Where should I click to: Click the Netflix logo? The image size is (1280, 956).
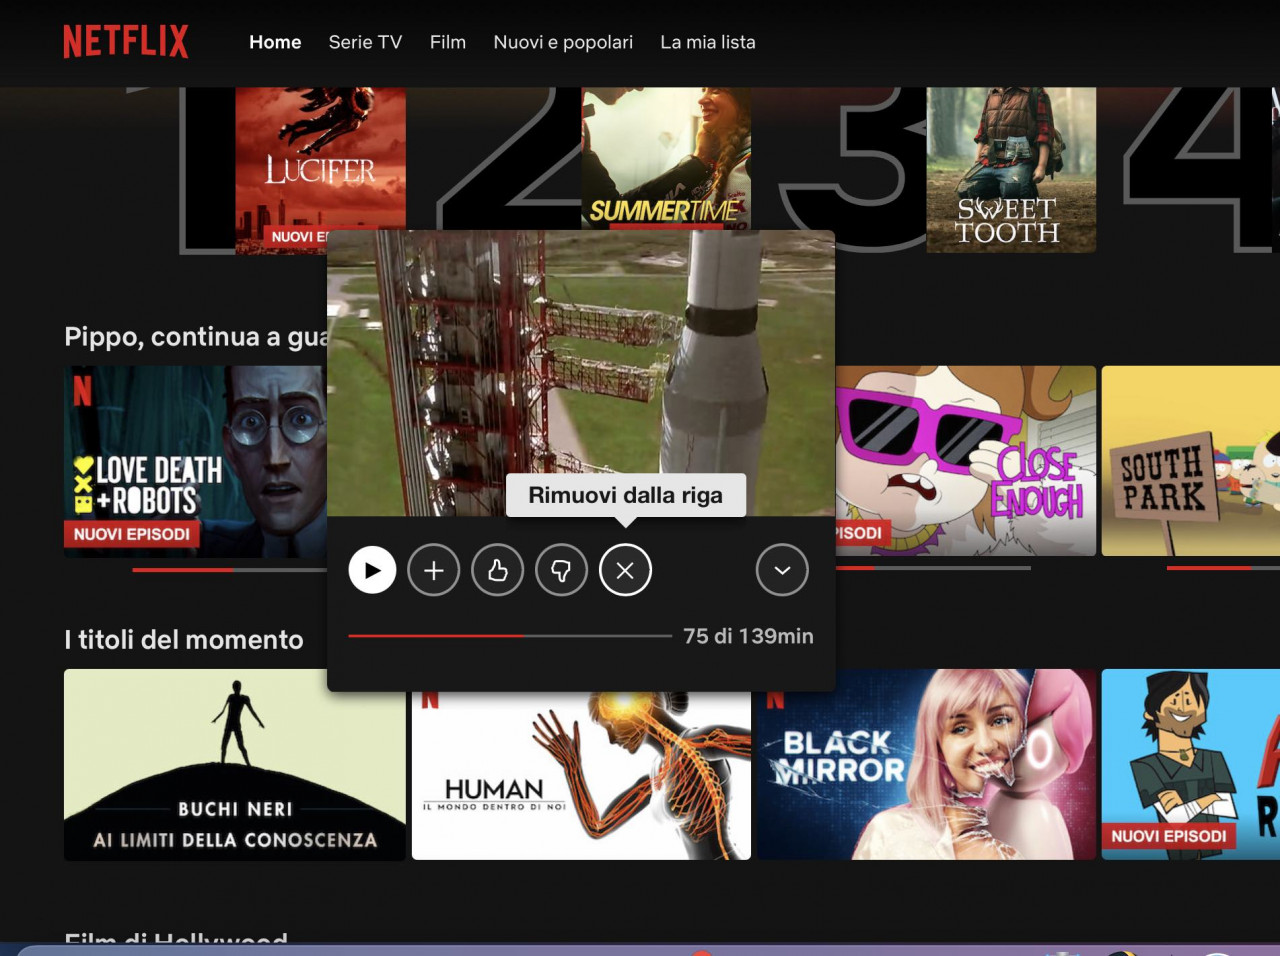click(x=126, y=42)
